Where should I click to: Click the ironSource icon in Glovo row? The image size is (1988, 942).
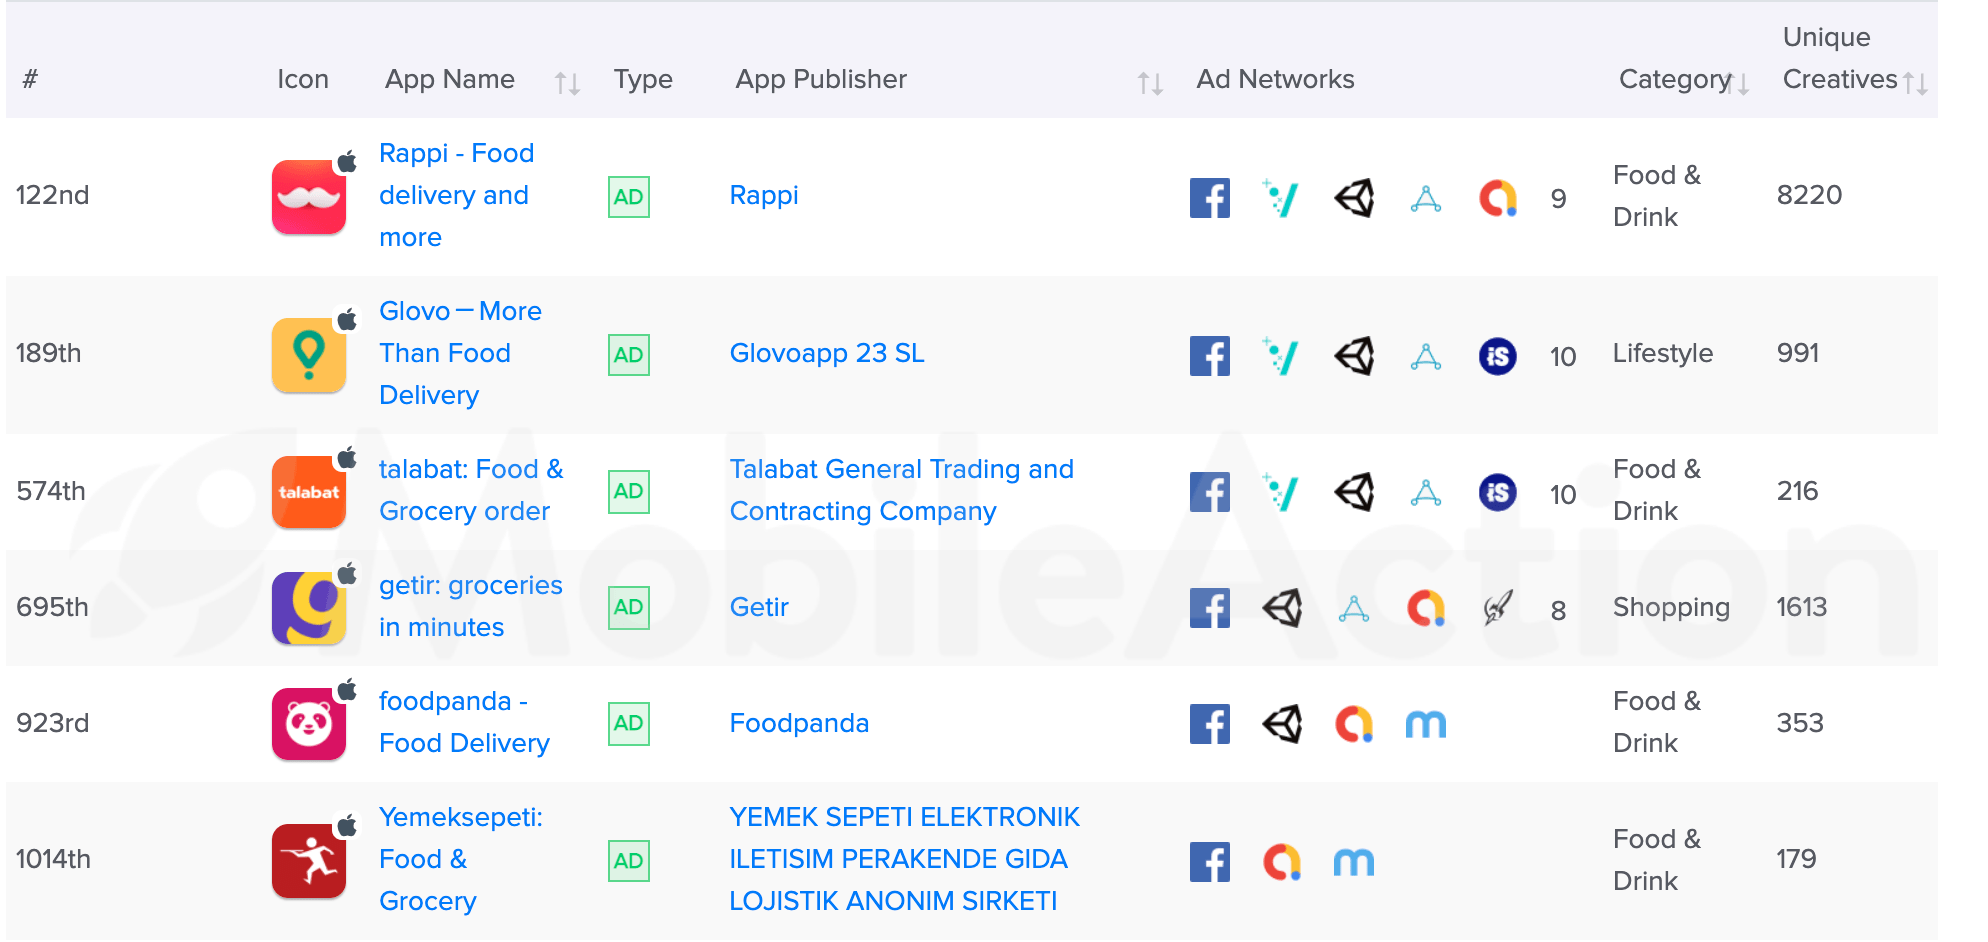[1498, 355]
